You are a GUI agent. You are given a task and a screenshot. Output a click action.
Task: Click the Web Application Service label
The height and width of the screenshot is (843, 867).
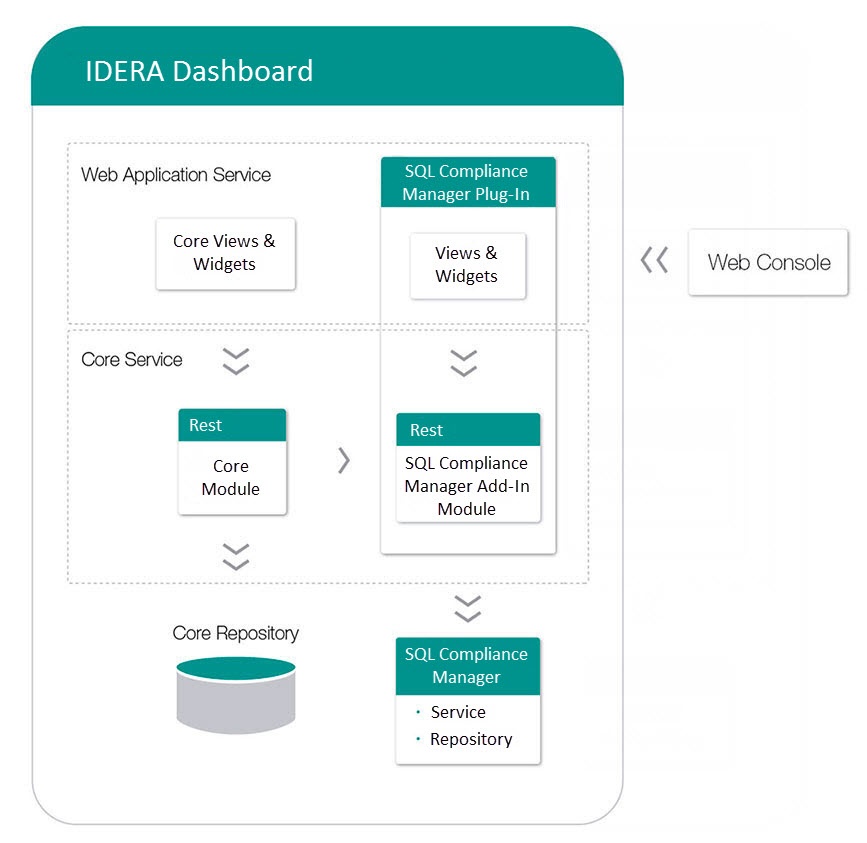(x=176, y=175)
